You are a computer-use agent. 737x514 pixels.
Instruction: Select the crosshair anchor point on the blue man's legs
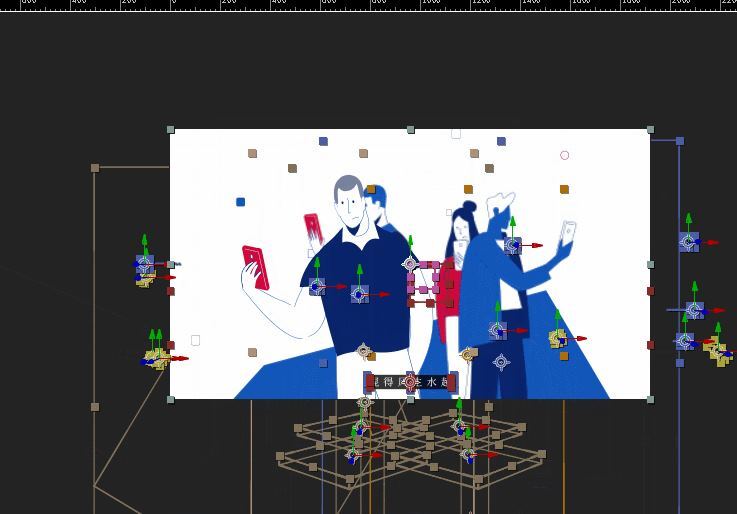click(501, 362)
